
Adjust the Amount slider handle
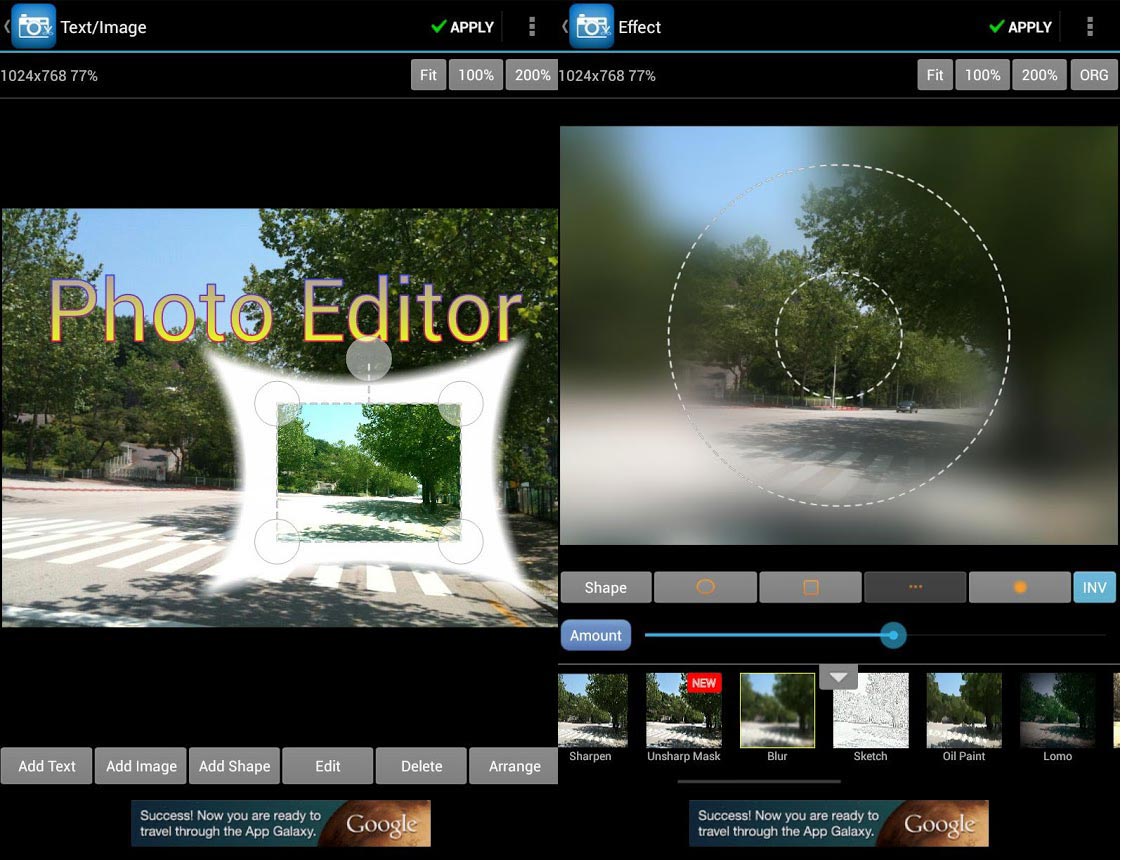coord(893,635)
